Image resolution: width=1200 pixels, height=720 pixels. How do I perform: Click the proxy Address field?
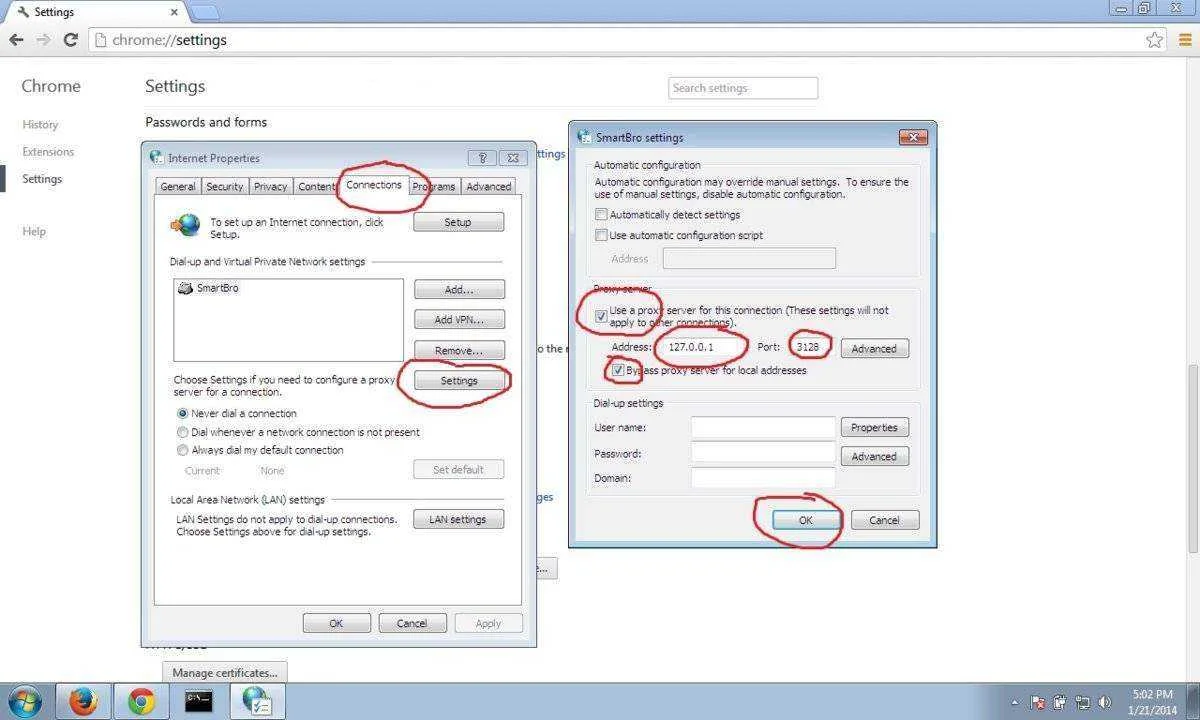pos(700,348)
